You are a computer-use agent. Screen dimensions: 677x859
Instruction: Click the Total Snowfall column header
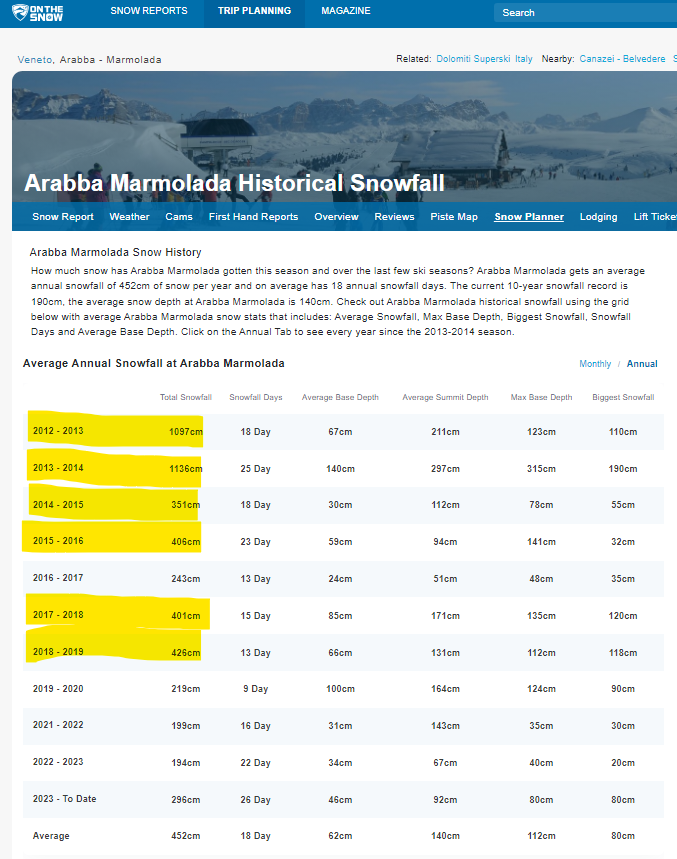(x=186, y=397)
